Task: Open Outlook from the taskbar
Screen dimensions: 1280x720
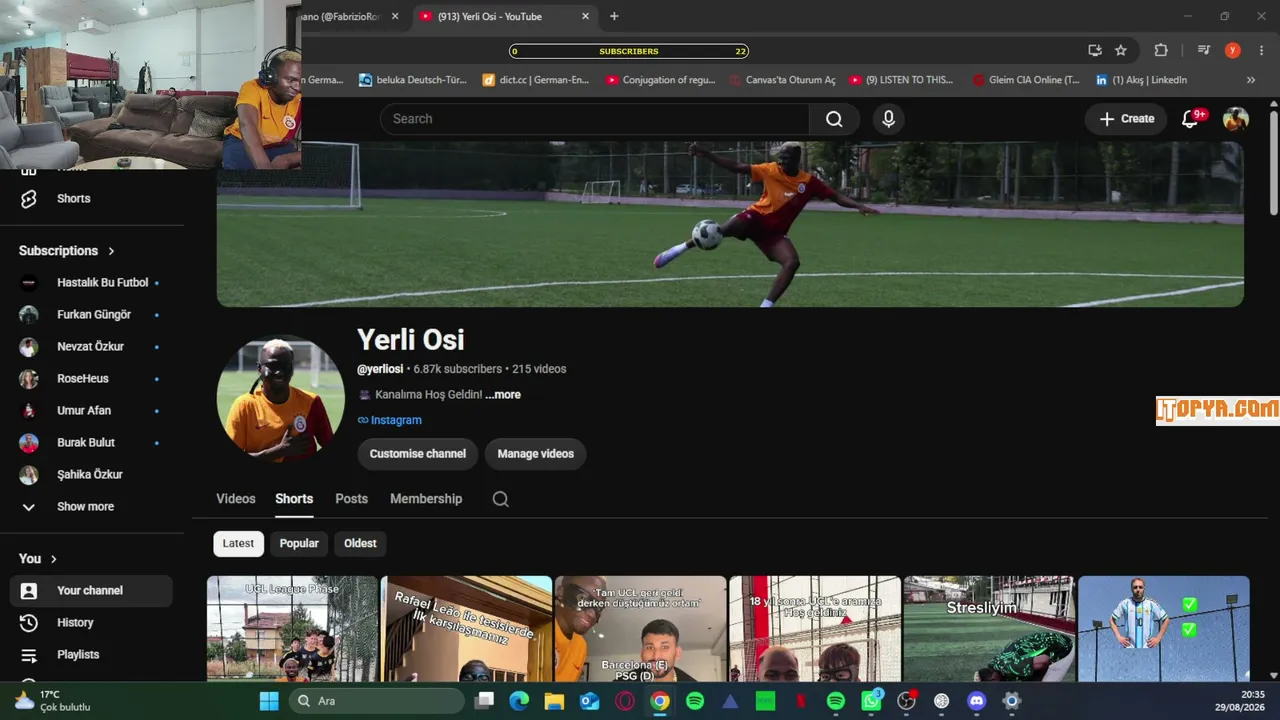Action: point(590,701)
